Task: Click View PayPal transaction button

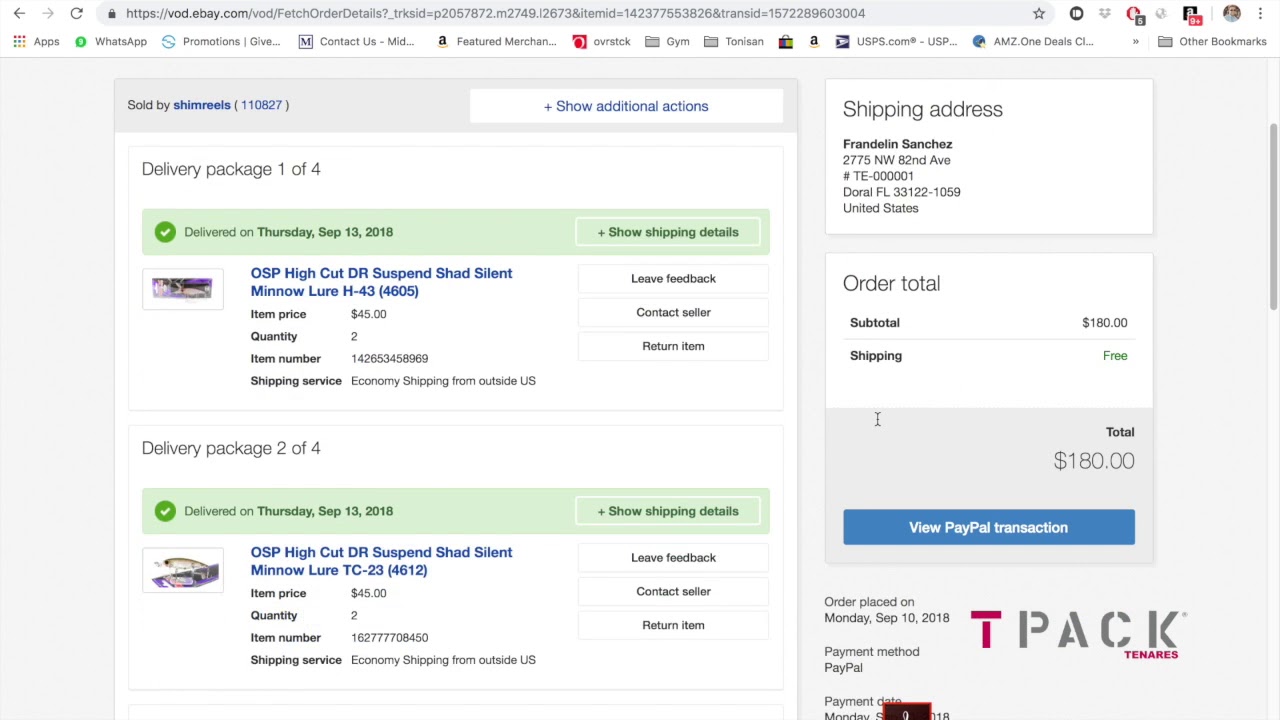Action: click(x=988, y=527)
